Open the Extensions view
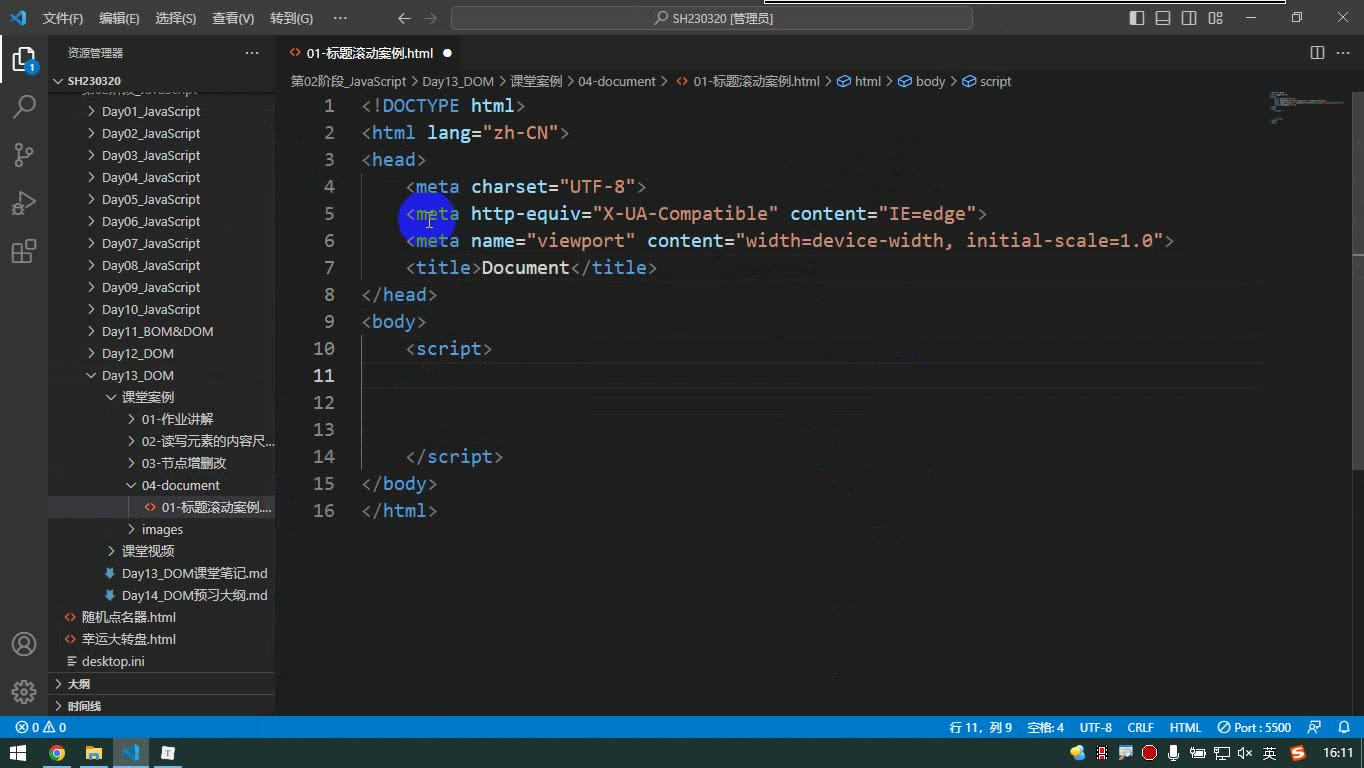 pos(24,251)
